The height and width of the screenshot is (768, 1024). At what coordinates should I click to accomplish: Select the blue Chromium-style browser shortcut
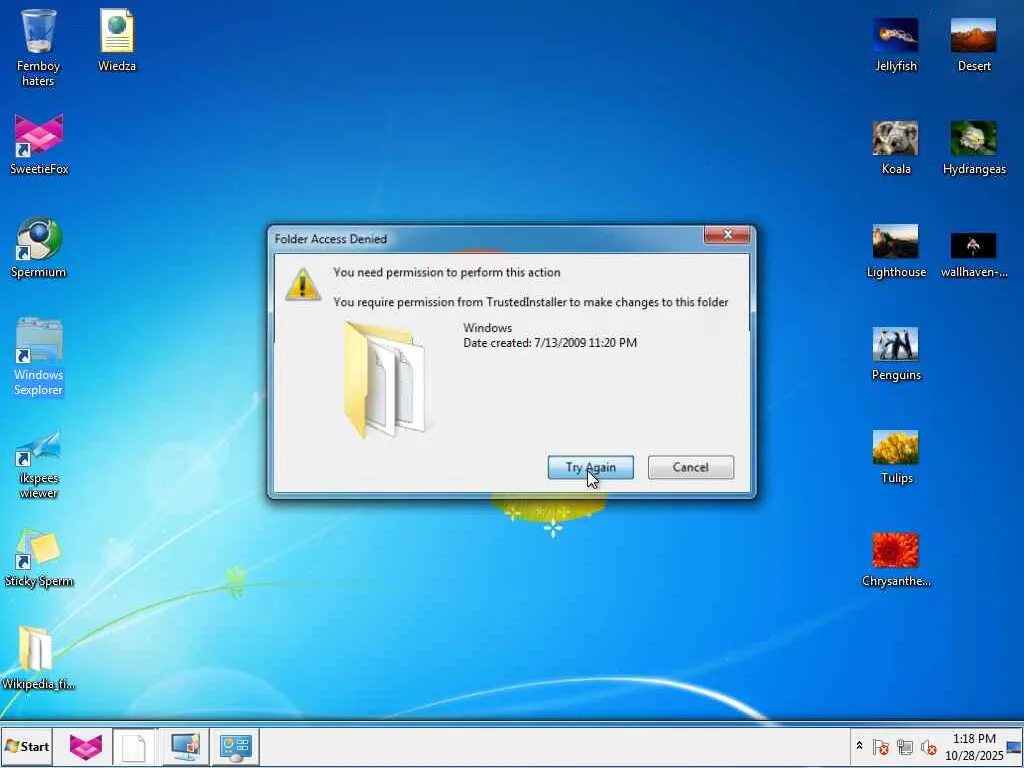coord(38,247)
